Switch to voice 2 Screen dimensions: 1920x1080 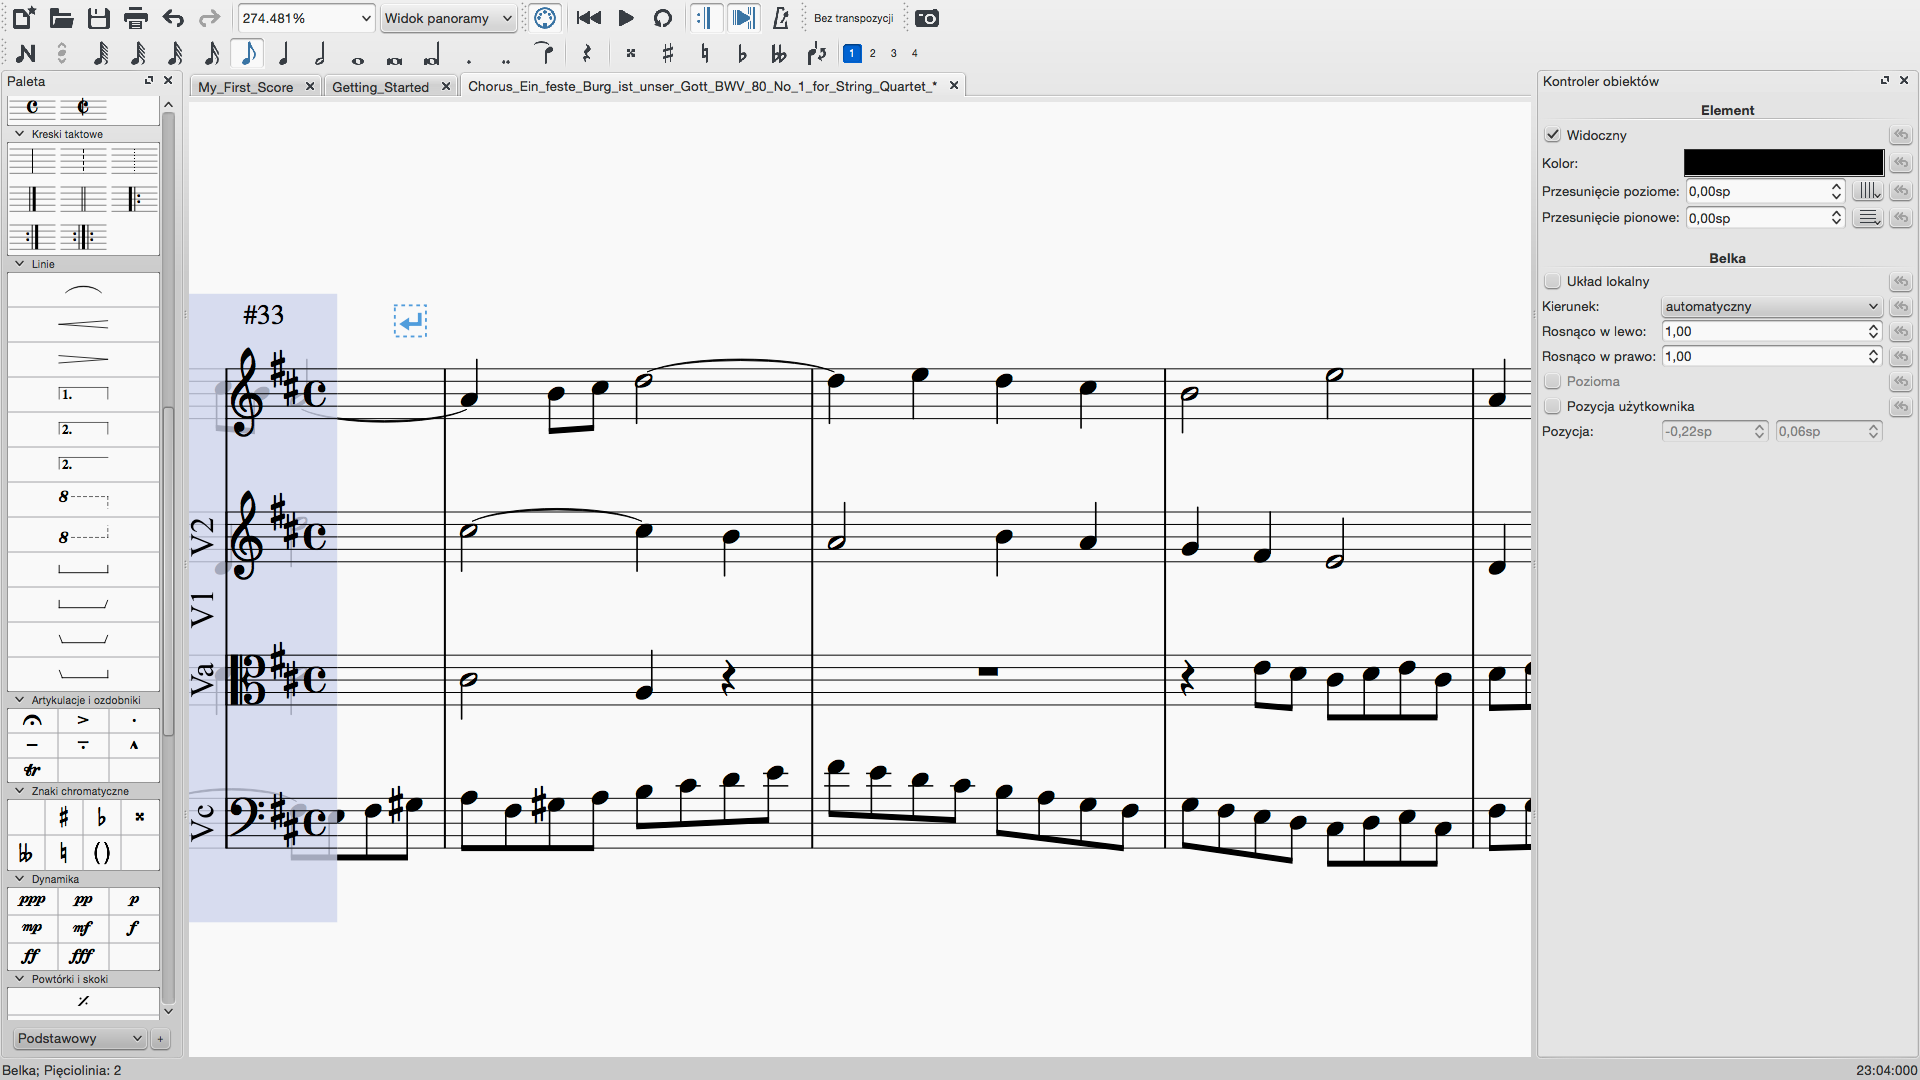[873, 53]
